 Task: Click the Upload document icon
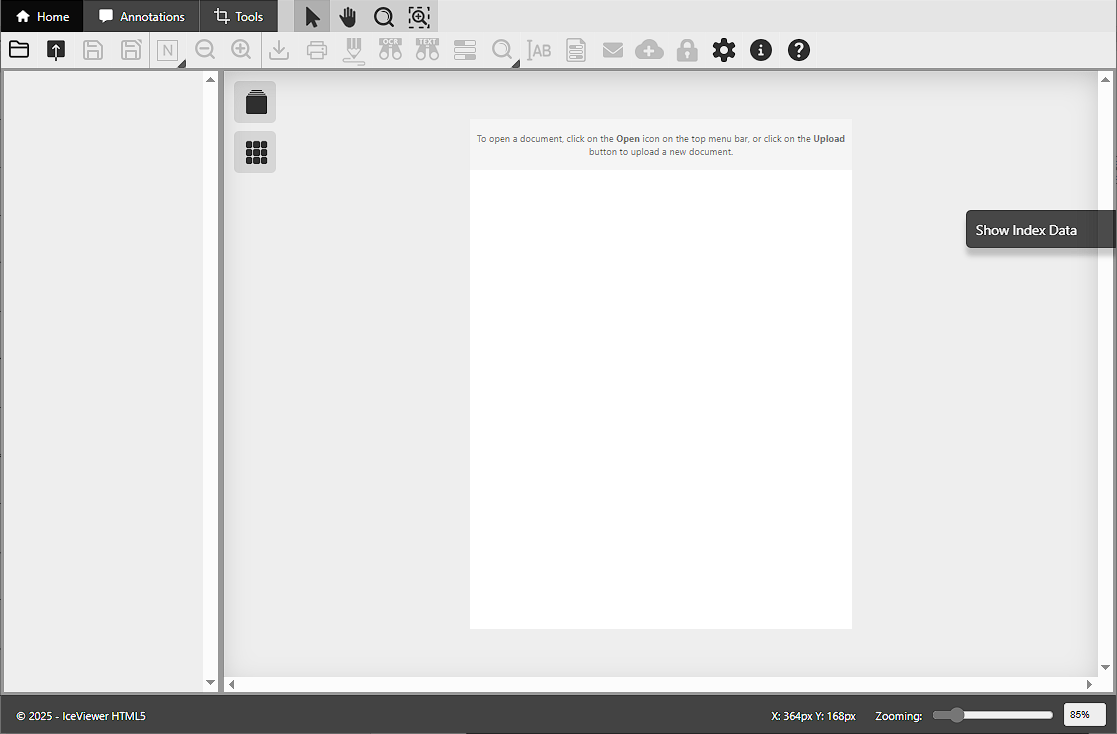point(56,50)
